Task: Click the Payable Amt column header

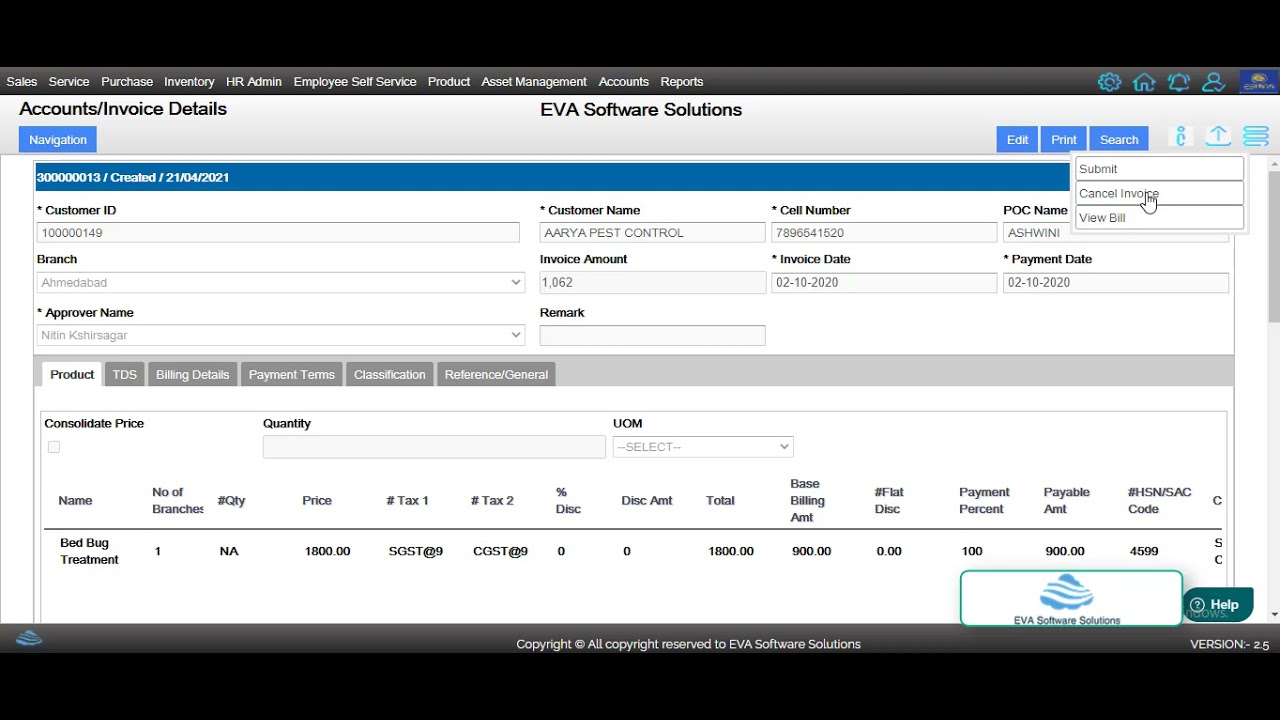Action: (x=1067, y=500)
